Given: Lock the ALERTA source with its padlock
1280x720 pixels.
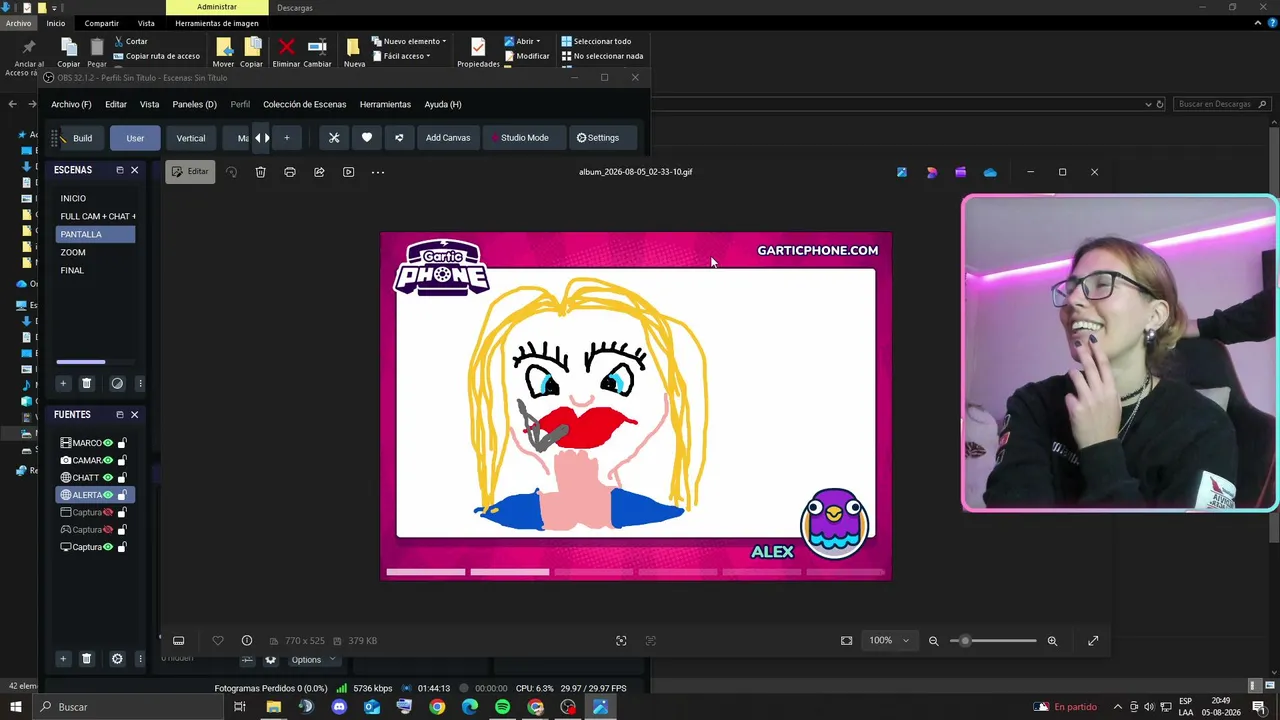Looking at the screenshot, I should tap(122, 495).
